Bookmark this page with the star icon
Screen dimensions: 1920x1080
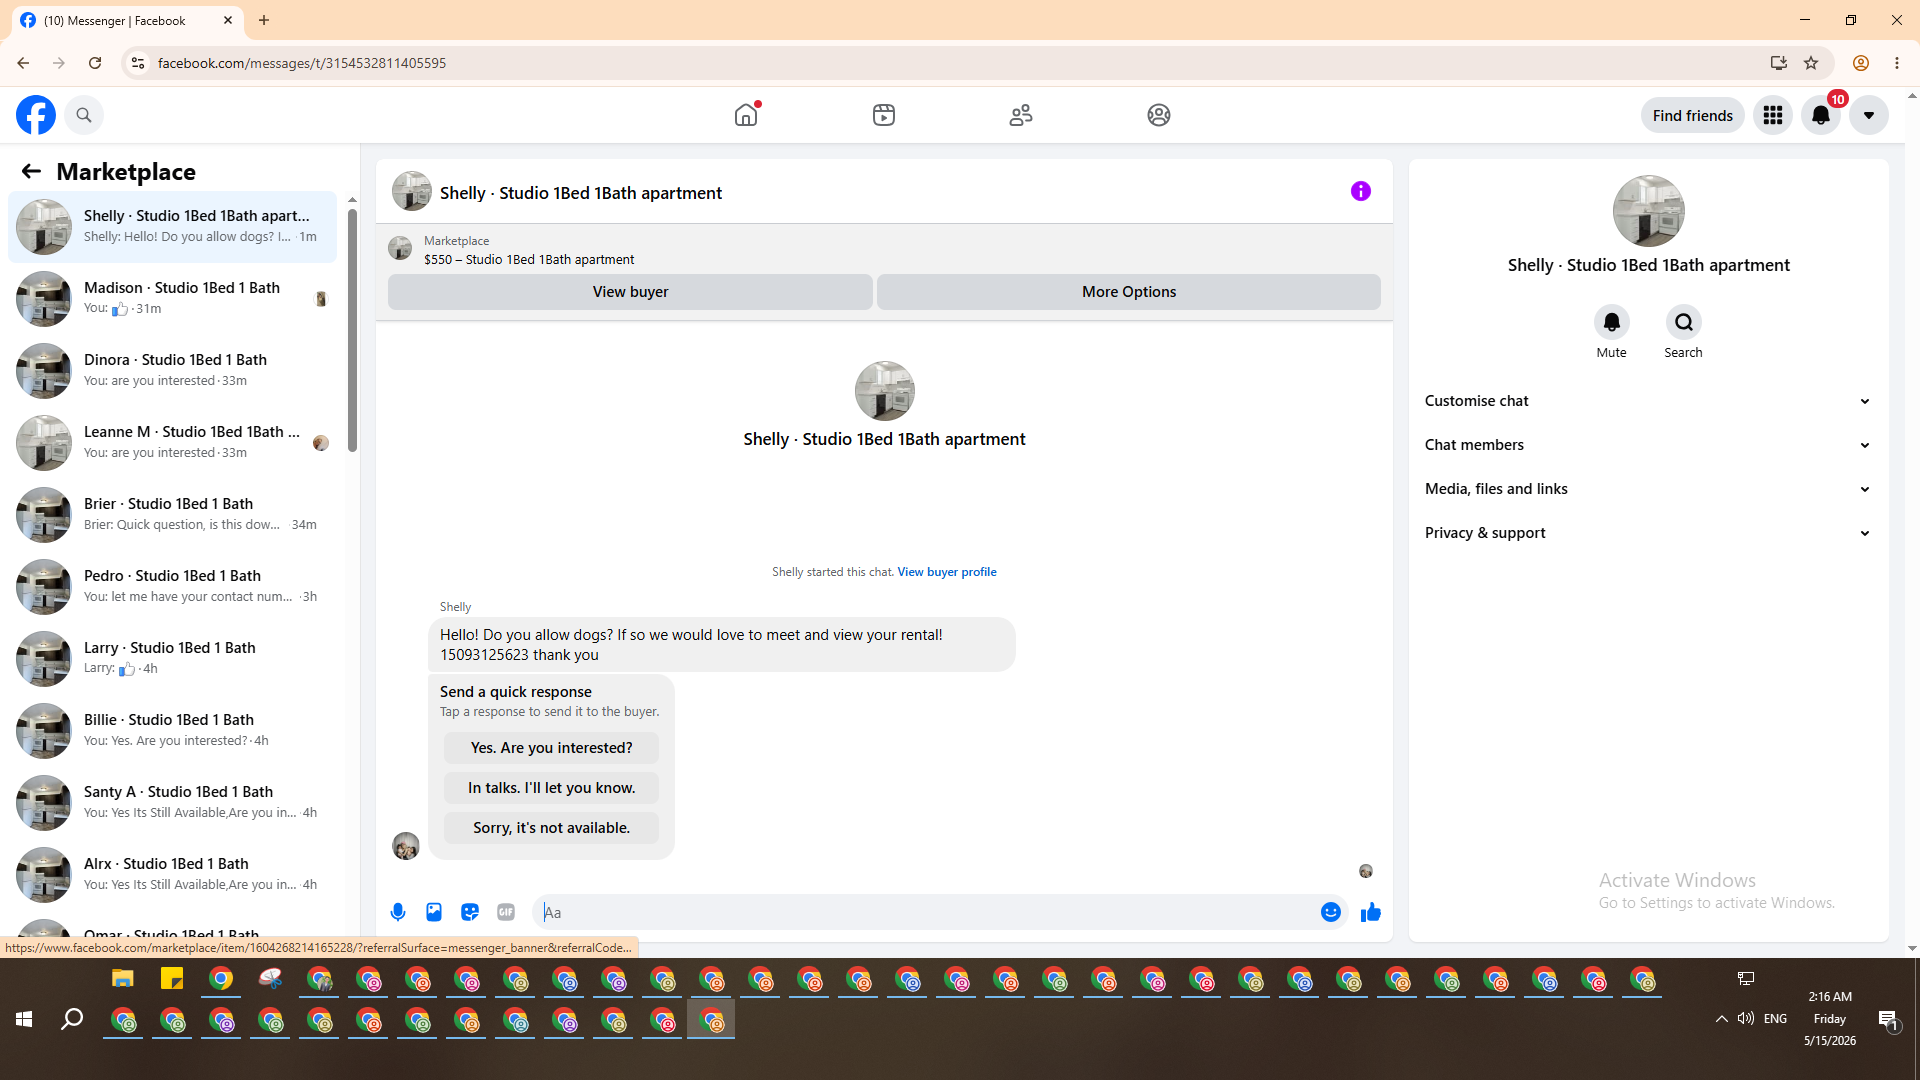point(1811,63)
